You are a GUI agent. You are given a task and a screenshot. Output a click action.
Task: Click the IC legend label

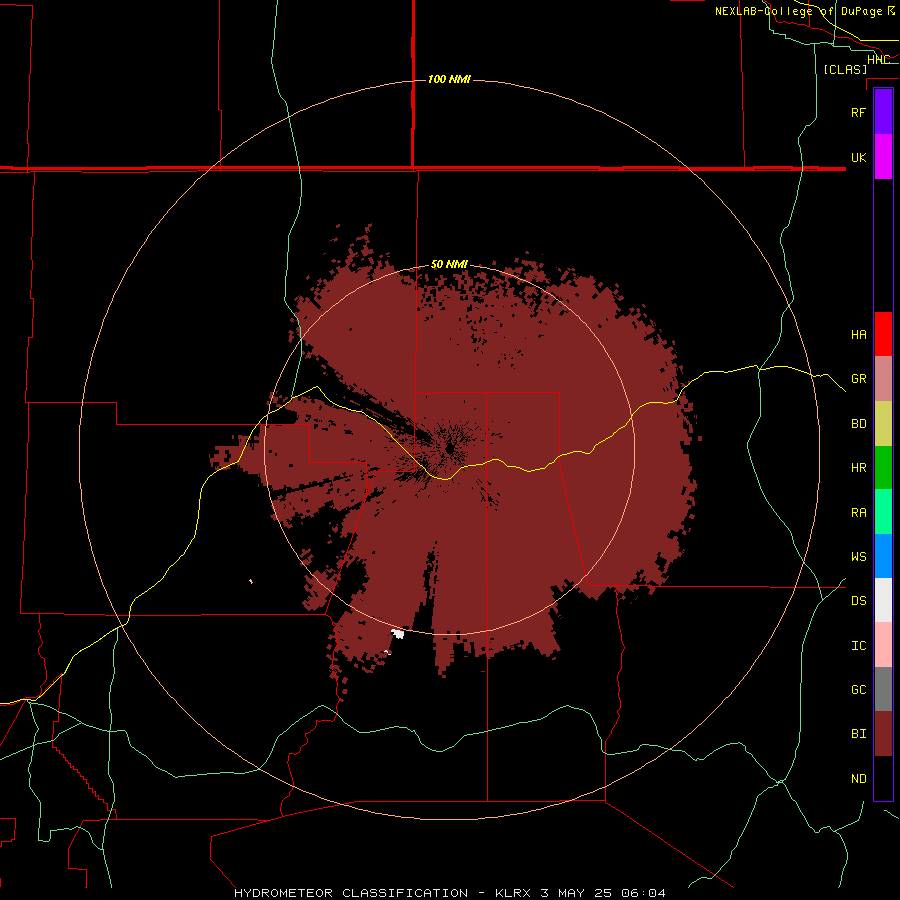click(x=858, y=646)
